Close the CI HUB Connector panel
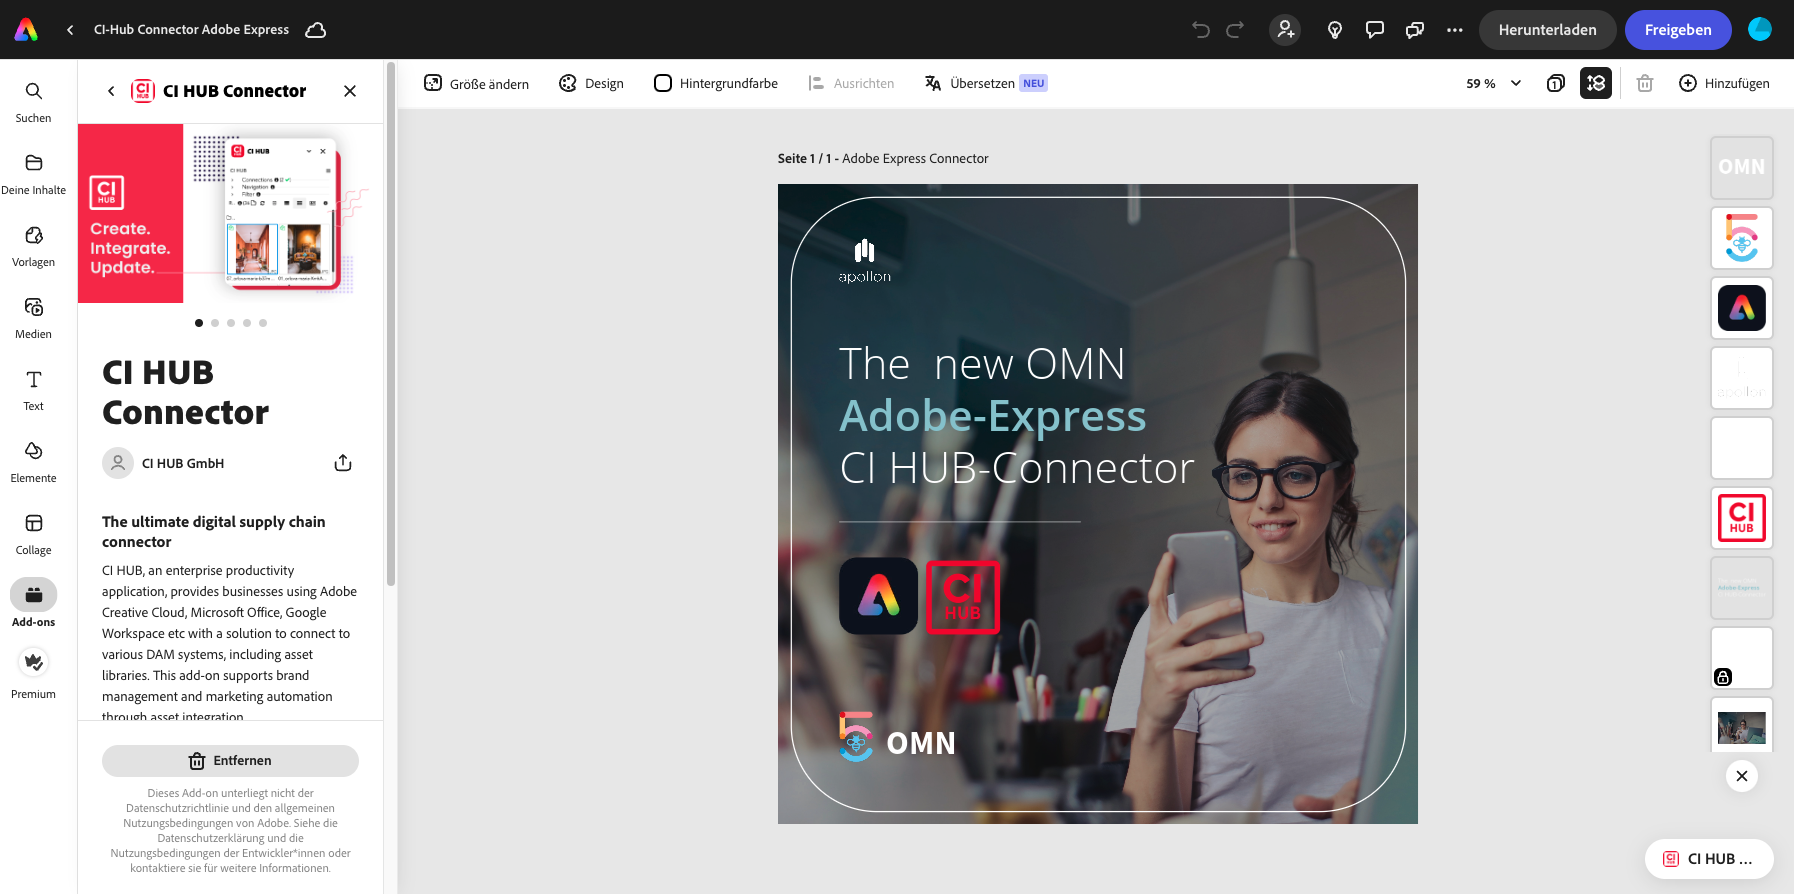The height and width of the screenshot is (894, 1794). point(350,91)
